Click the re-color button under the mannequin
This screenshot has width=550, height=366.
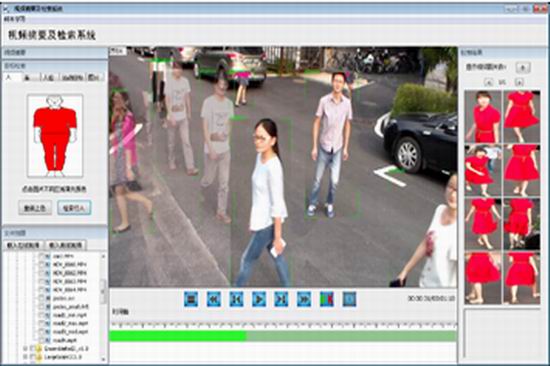pos(35,208)
